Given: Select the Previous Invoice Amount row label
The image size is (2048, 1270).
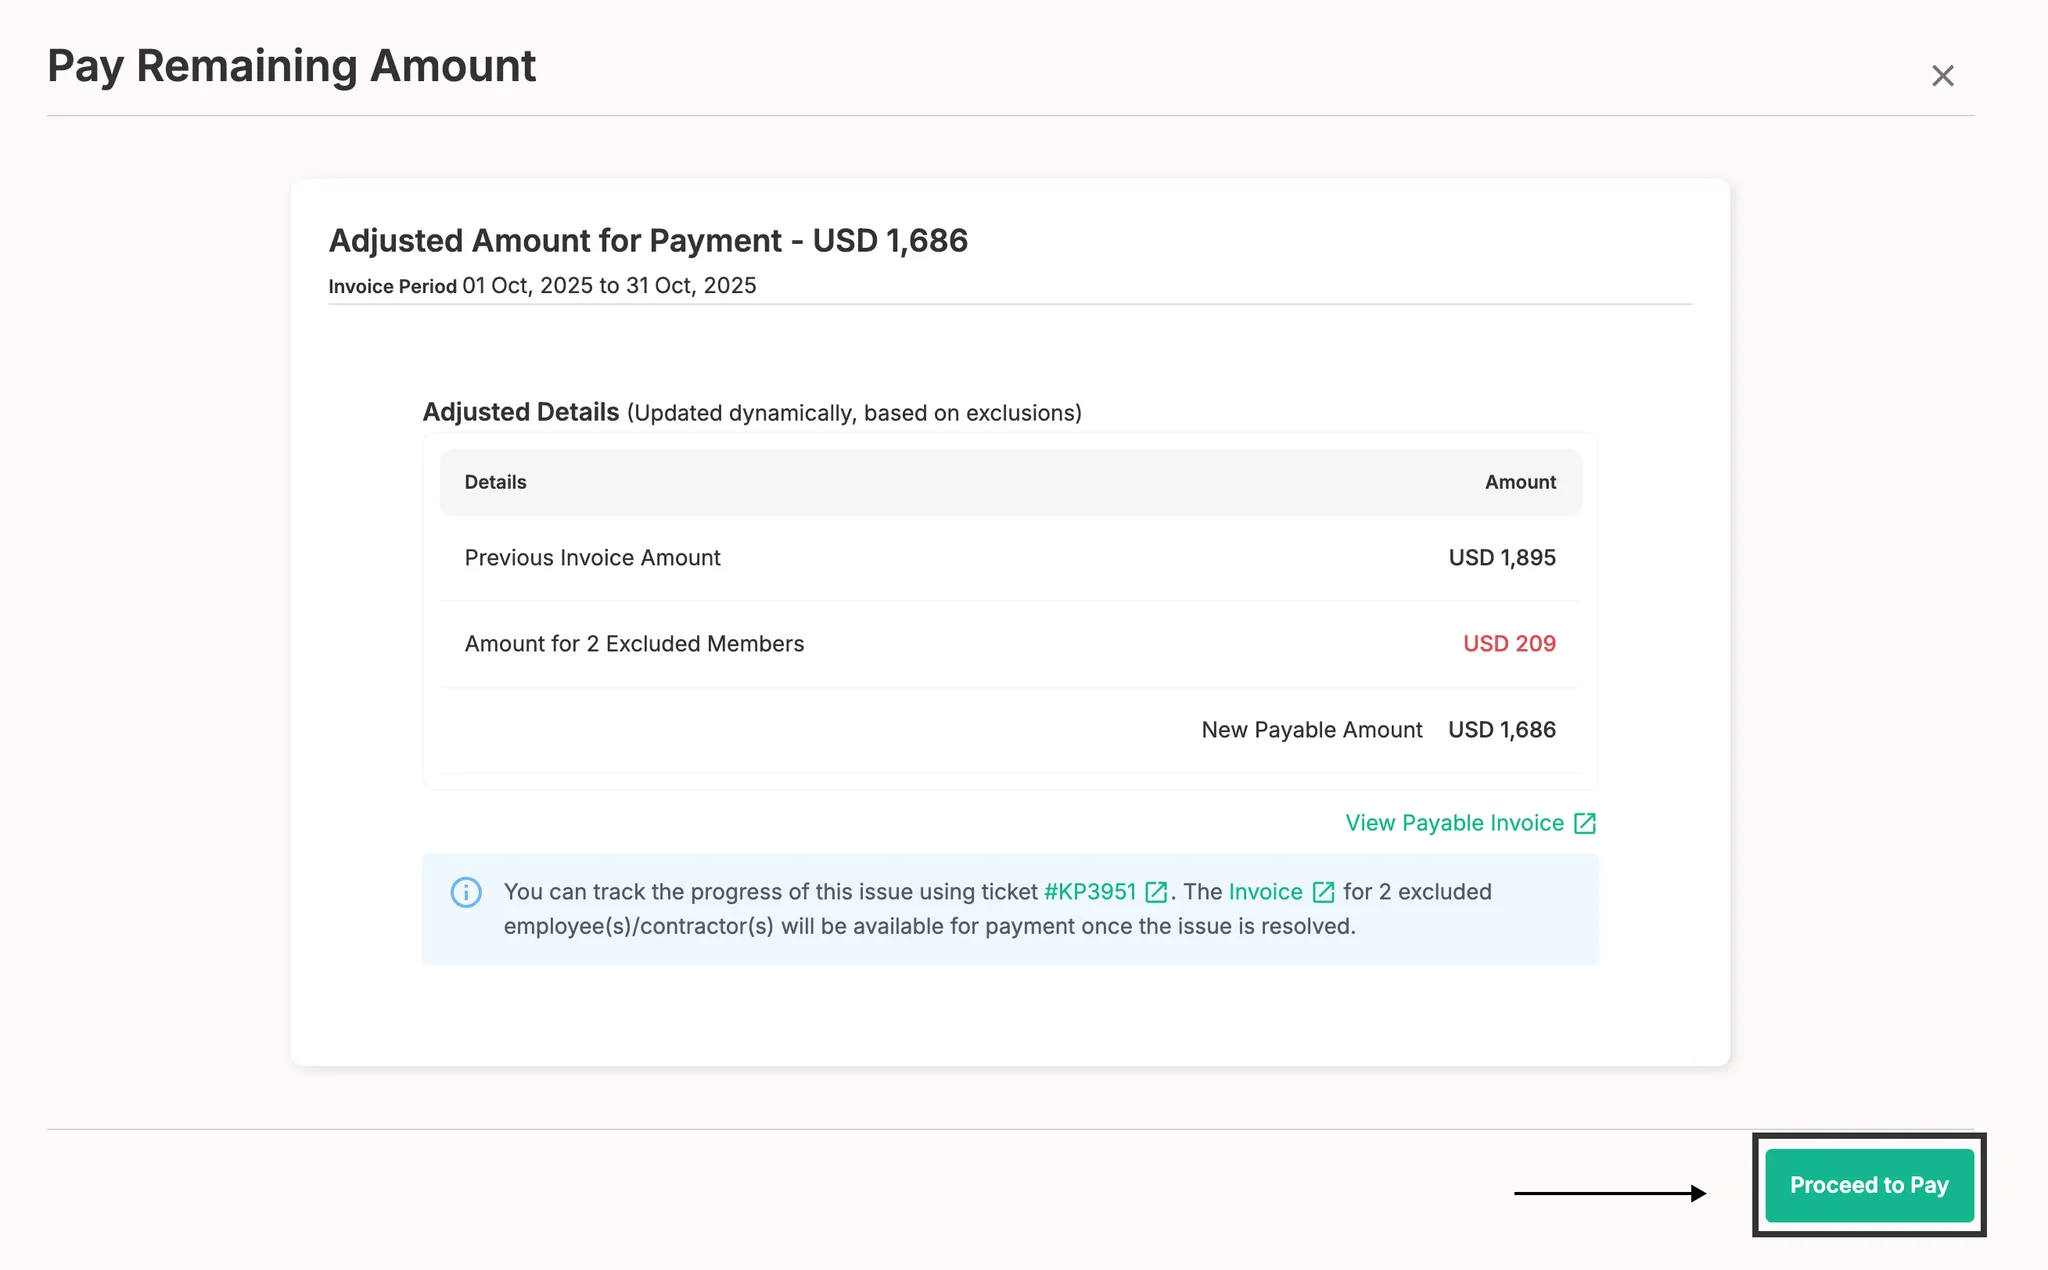Looking at the screenshot, I should tap(592, 558).
